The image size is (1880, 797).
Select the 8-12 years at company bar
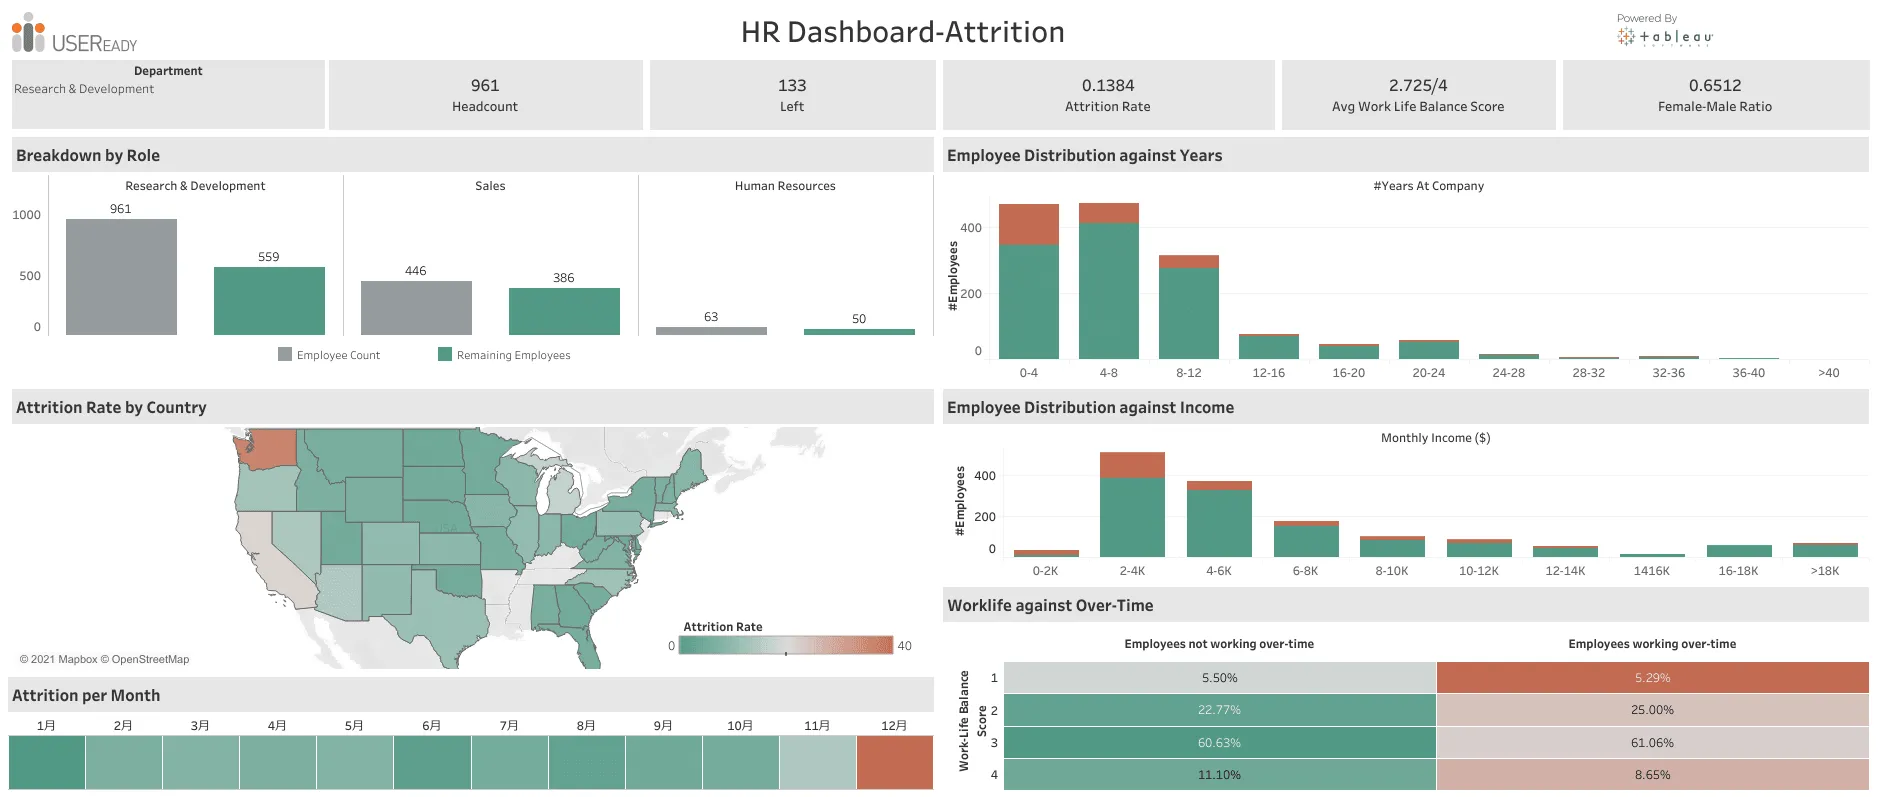(1189, 307)
